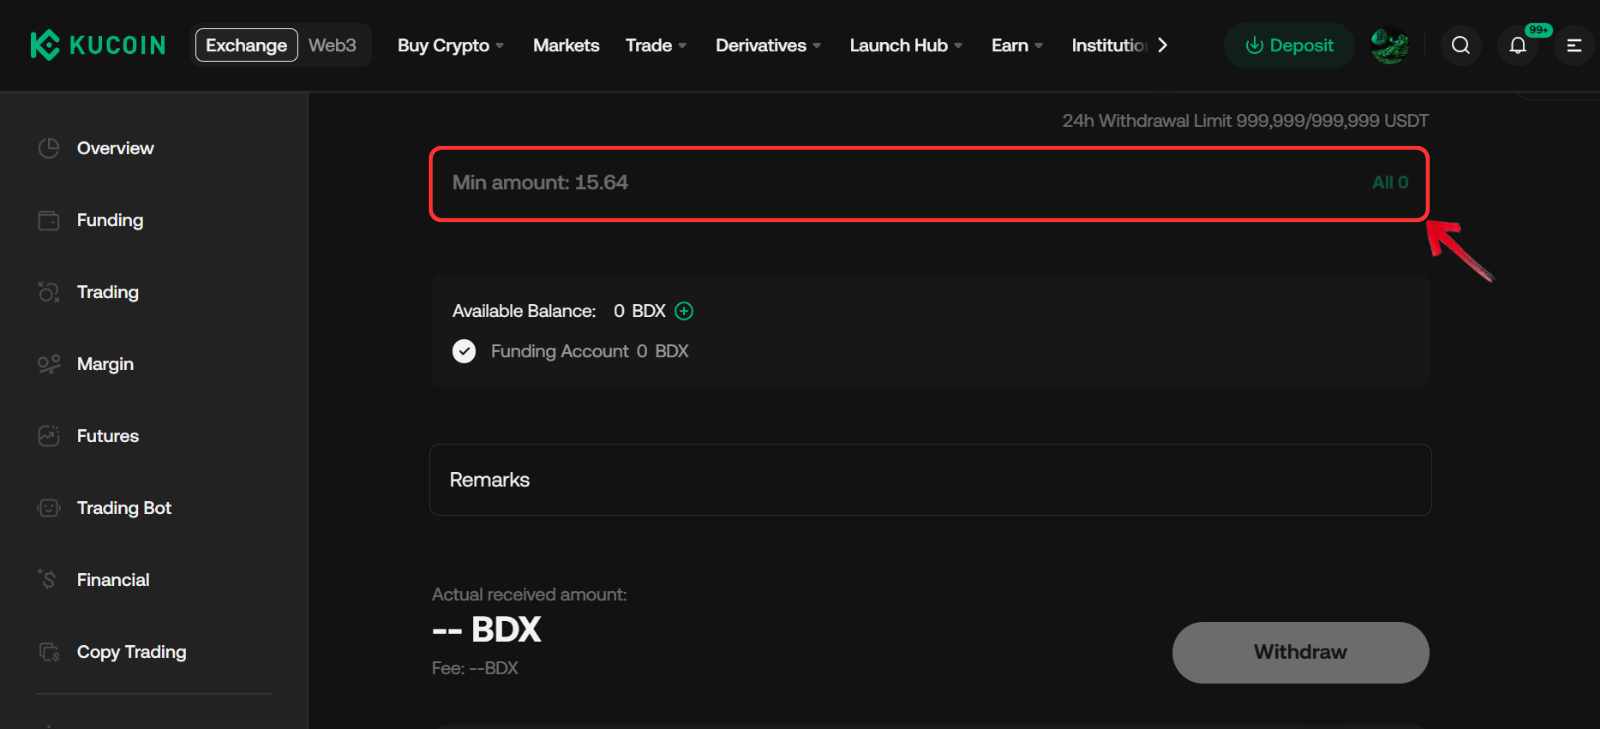The height and width of the screenshot is (729, 1600).
Task: Click the Margin icon in sidebar
Action: [x=49, y=364]
